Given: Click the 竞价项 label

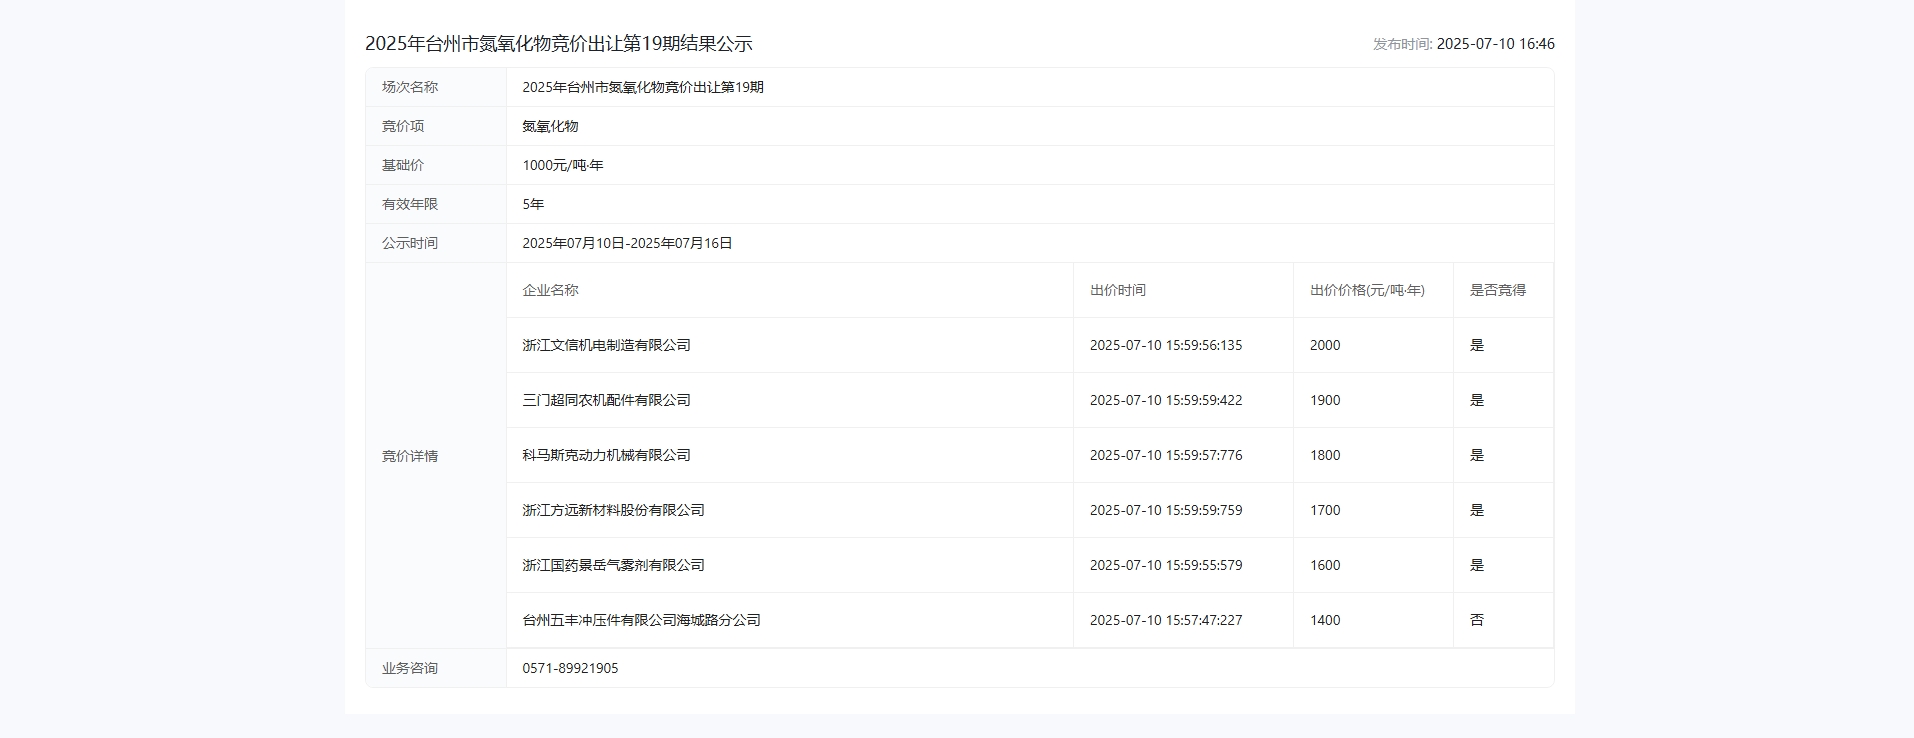Looking at the screenshot, I should [x=403, y=126].
